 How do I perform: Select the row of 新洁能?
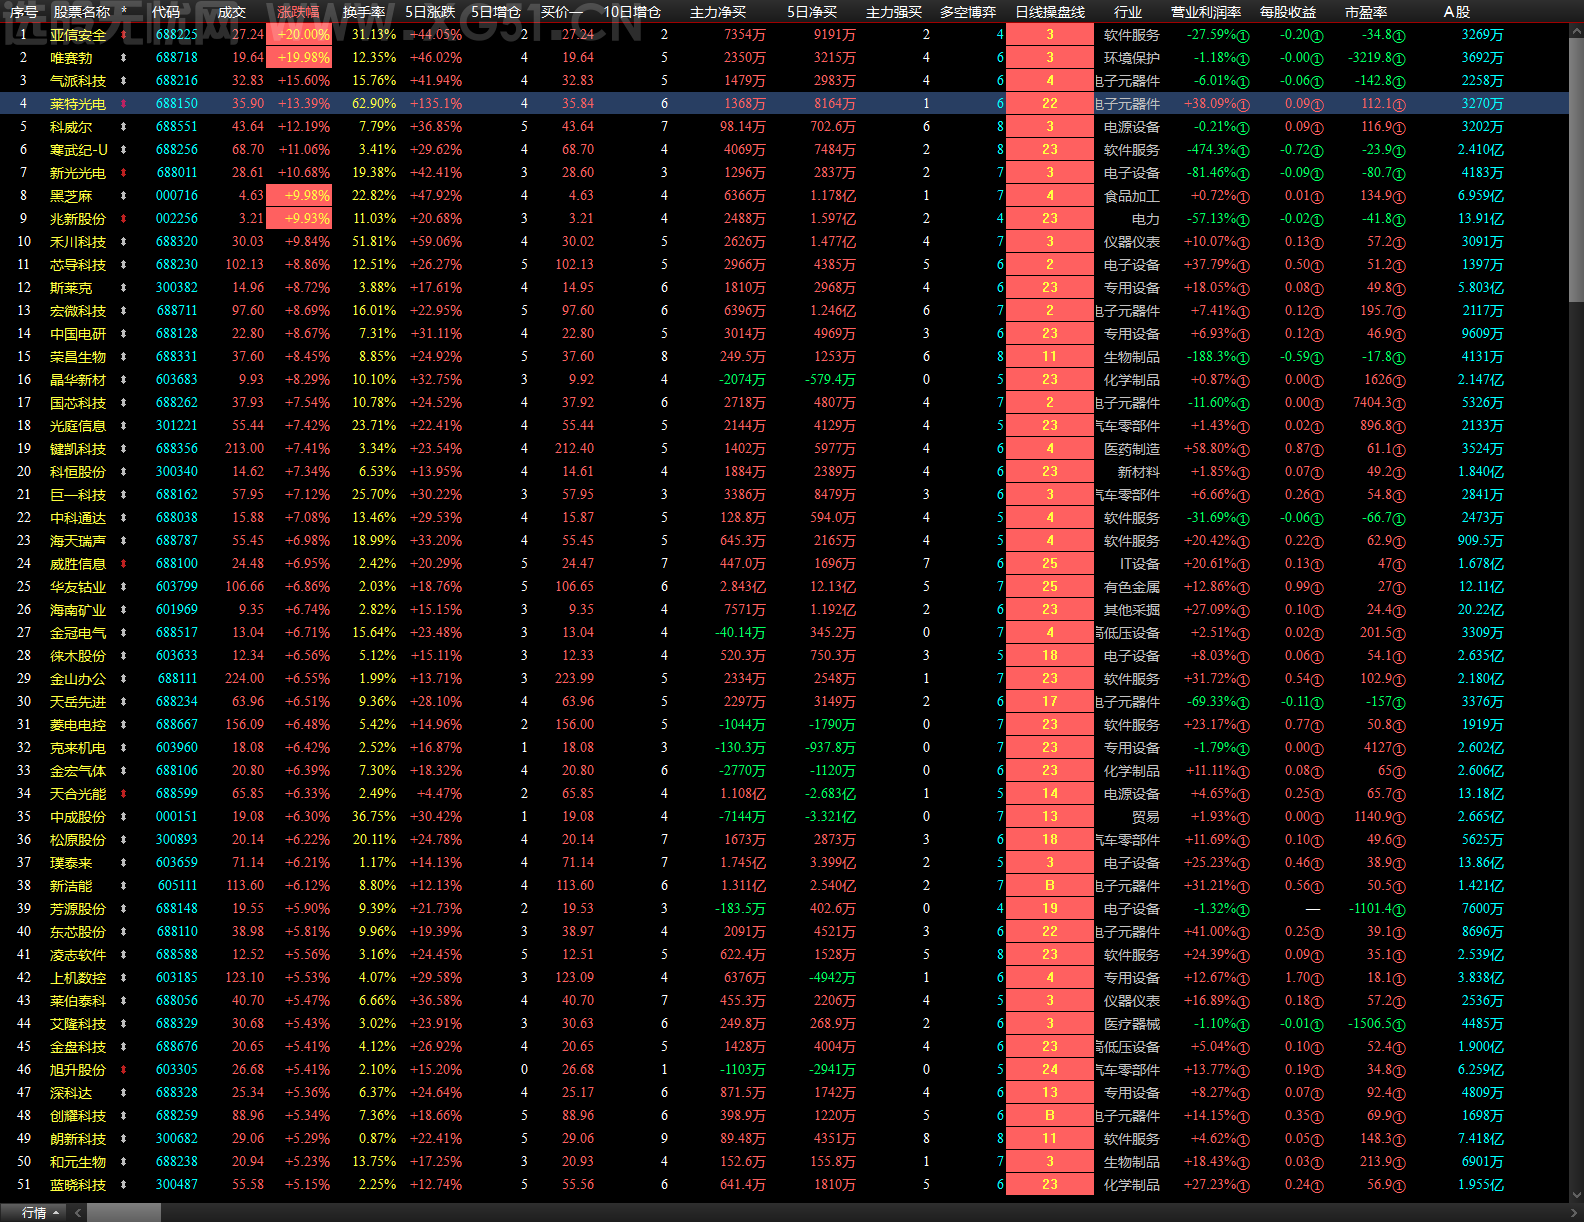[784, 886]
